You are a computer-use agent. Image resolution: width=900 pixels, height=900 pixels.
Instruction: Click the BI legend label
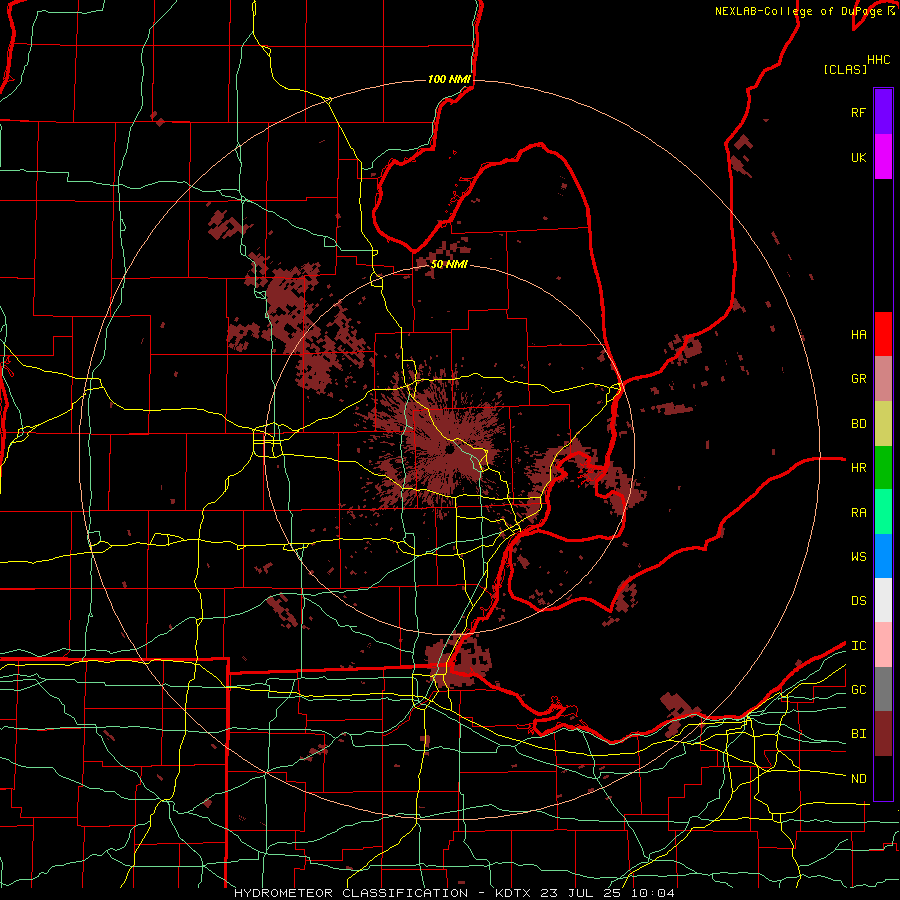tap(858, 734)
